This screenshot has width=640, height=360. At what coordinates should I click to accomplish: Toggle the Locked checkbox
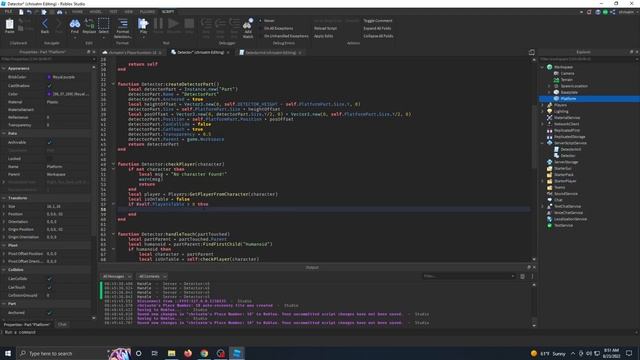[49, 159]
